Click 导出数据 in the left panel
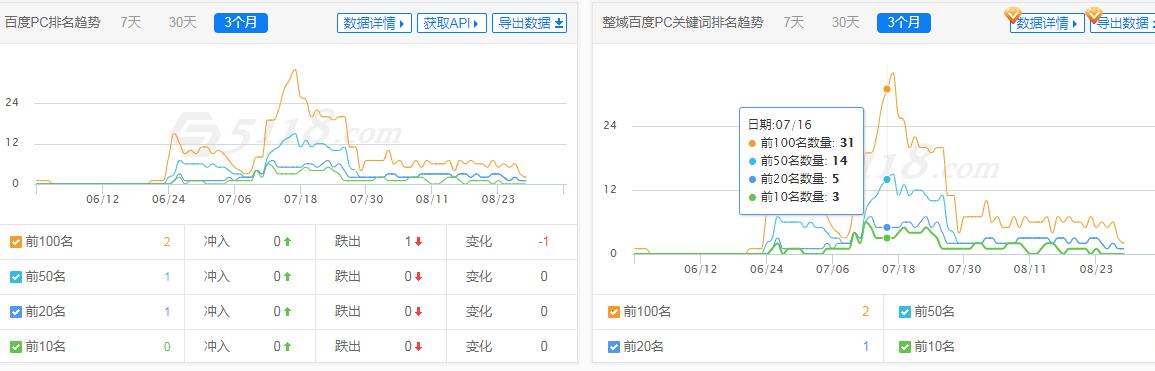 [530, 23]
